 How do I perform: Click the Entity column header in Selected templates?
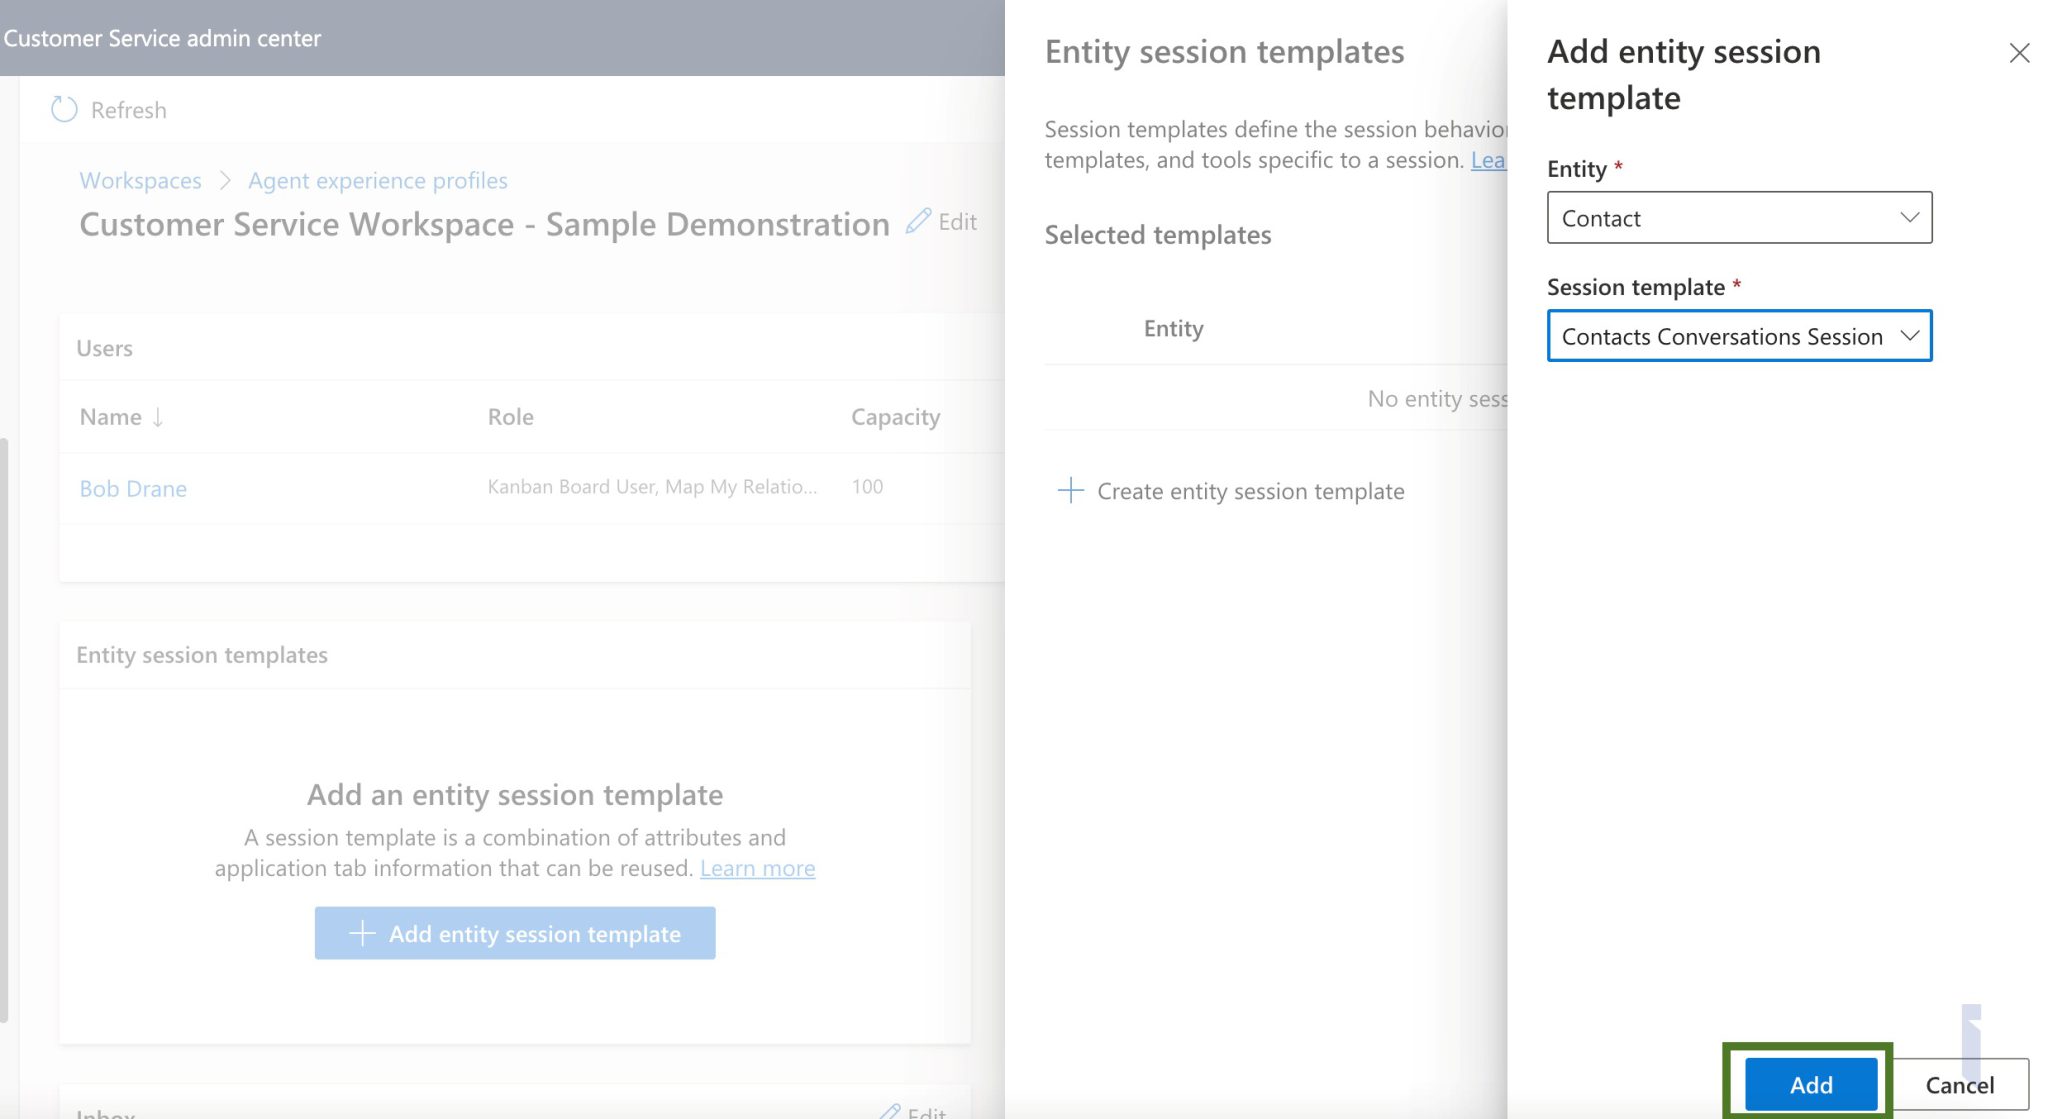[x=1173, y=328]
